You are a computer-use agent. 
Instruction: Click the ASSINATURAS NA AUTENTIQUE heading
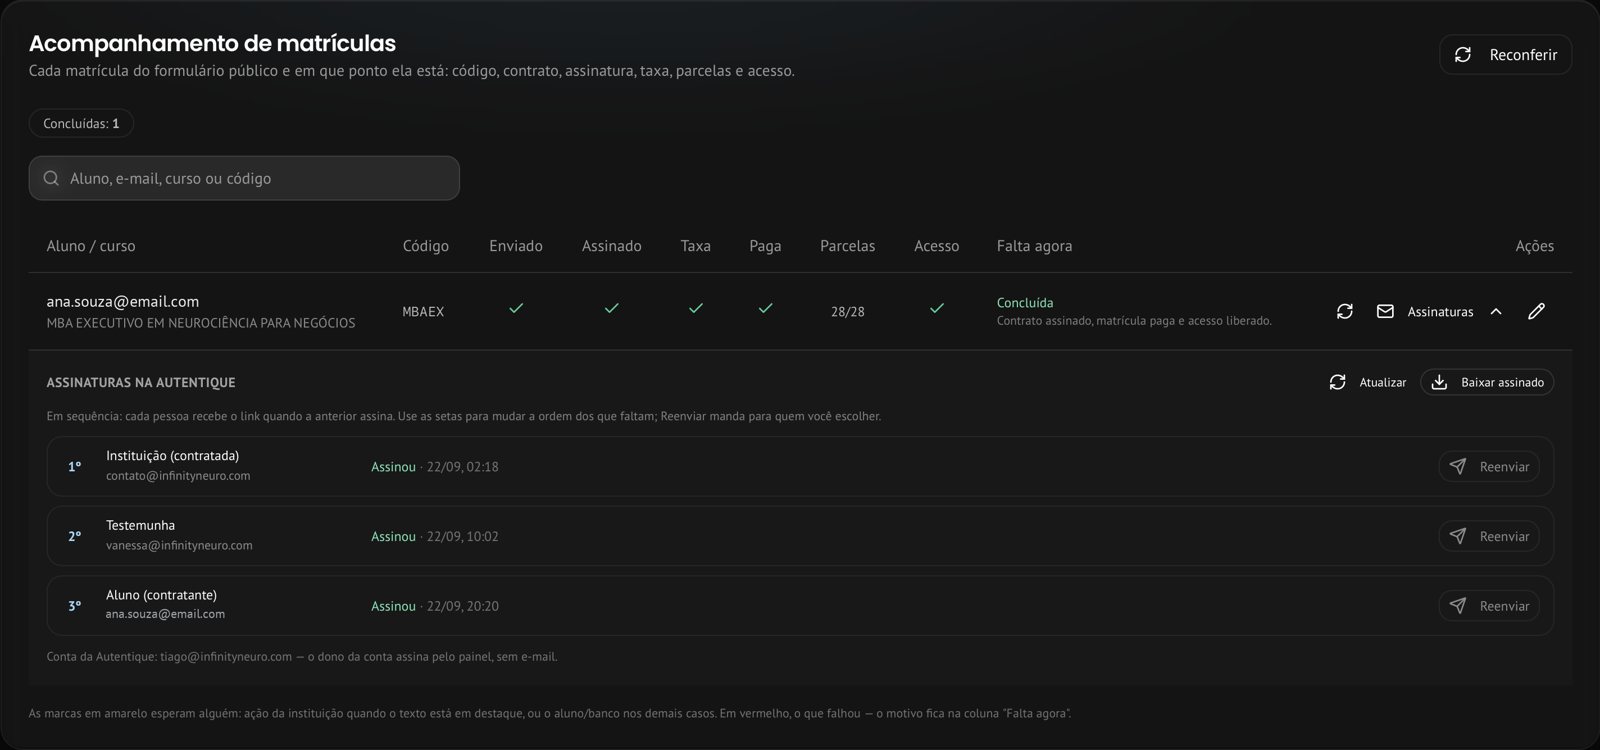pyautogui.click(x=141, y=383)
